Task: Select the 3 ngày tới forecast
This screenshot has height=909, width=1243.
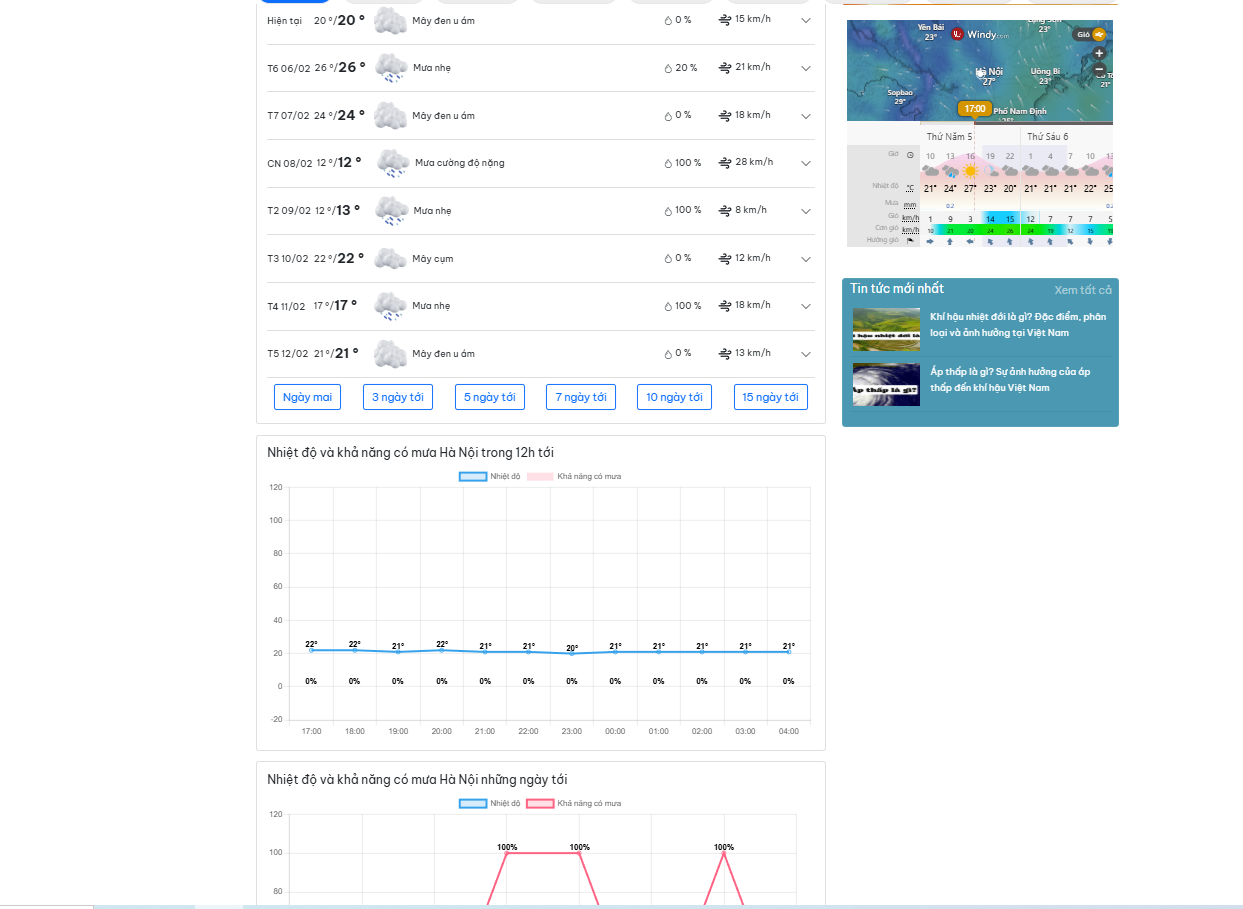Action: 397,397
